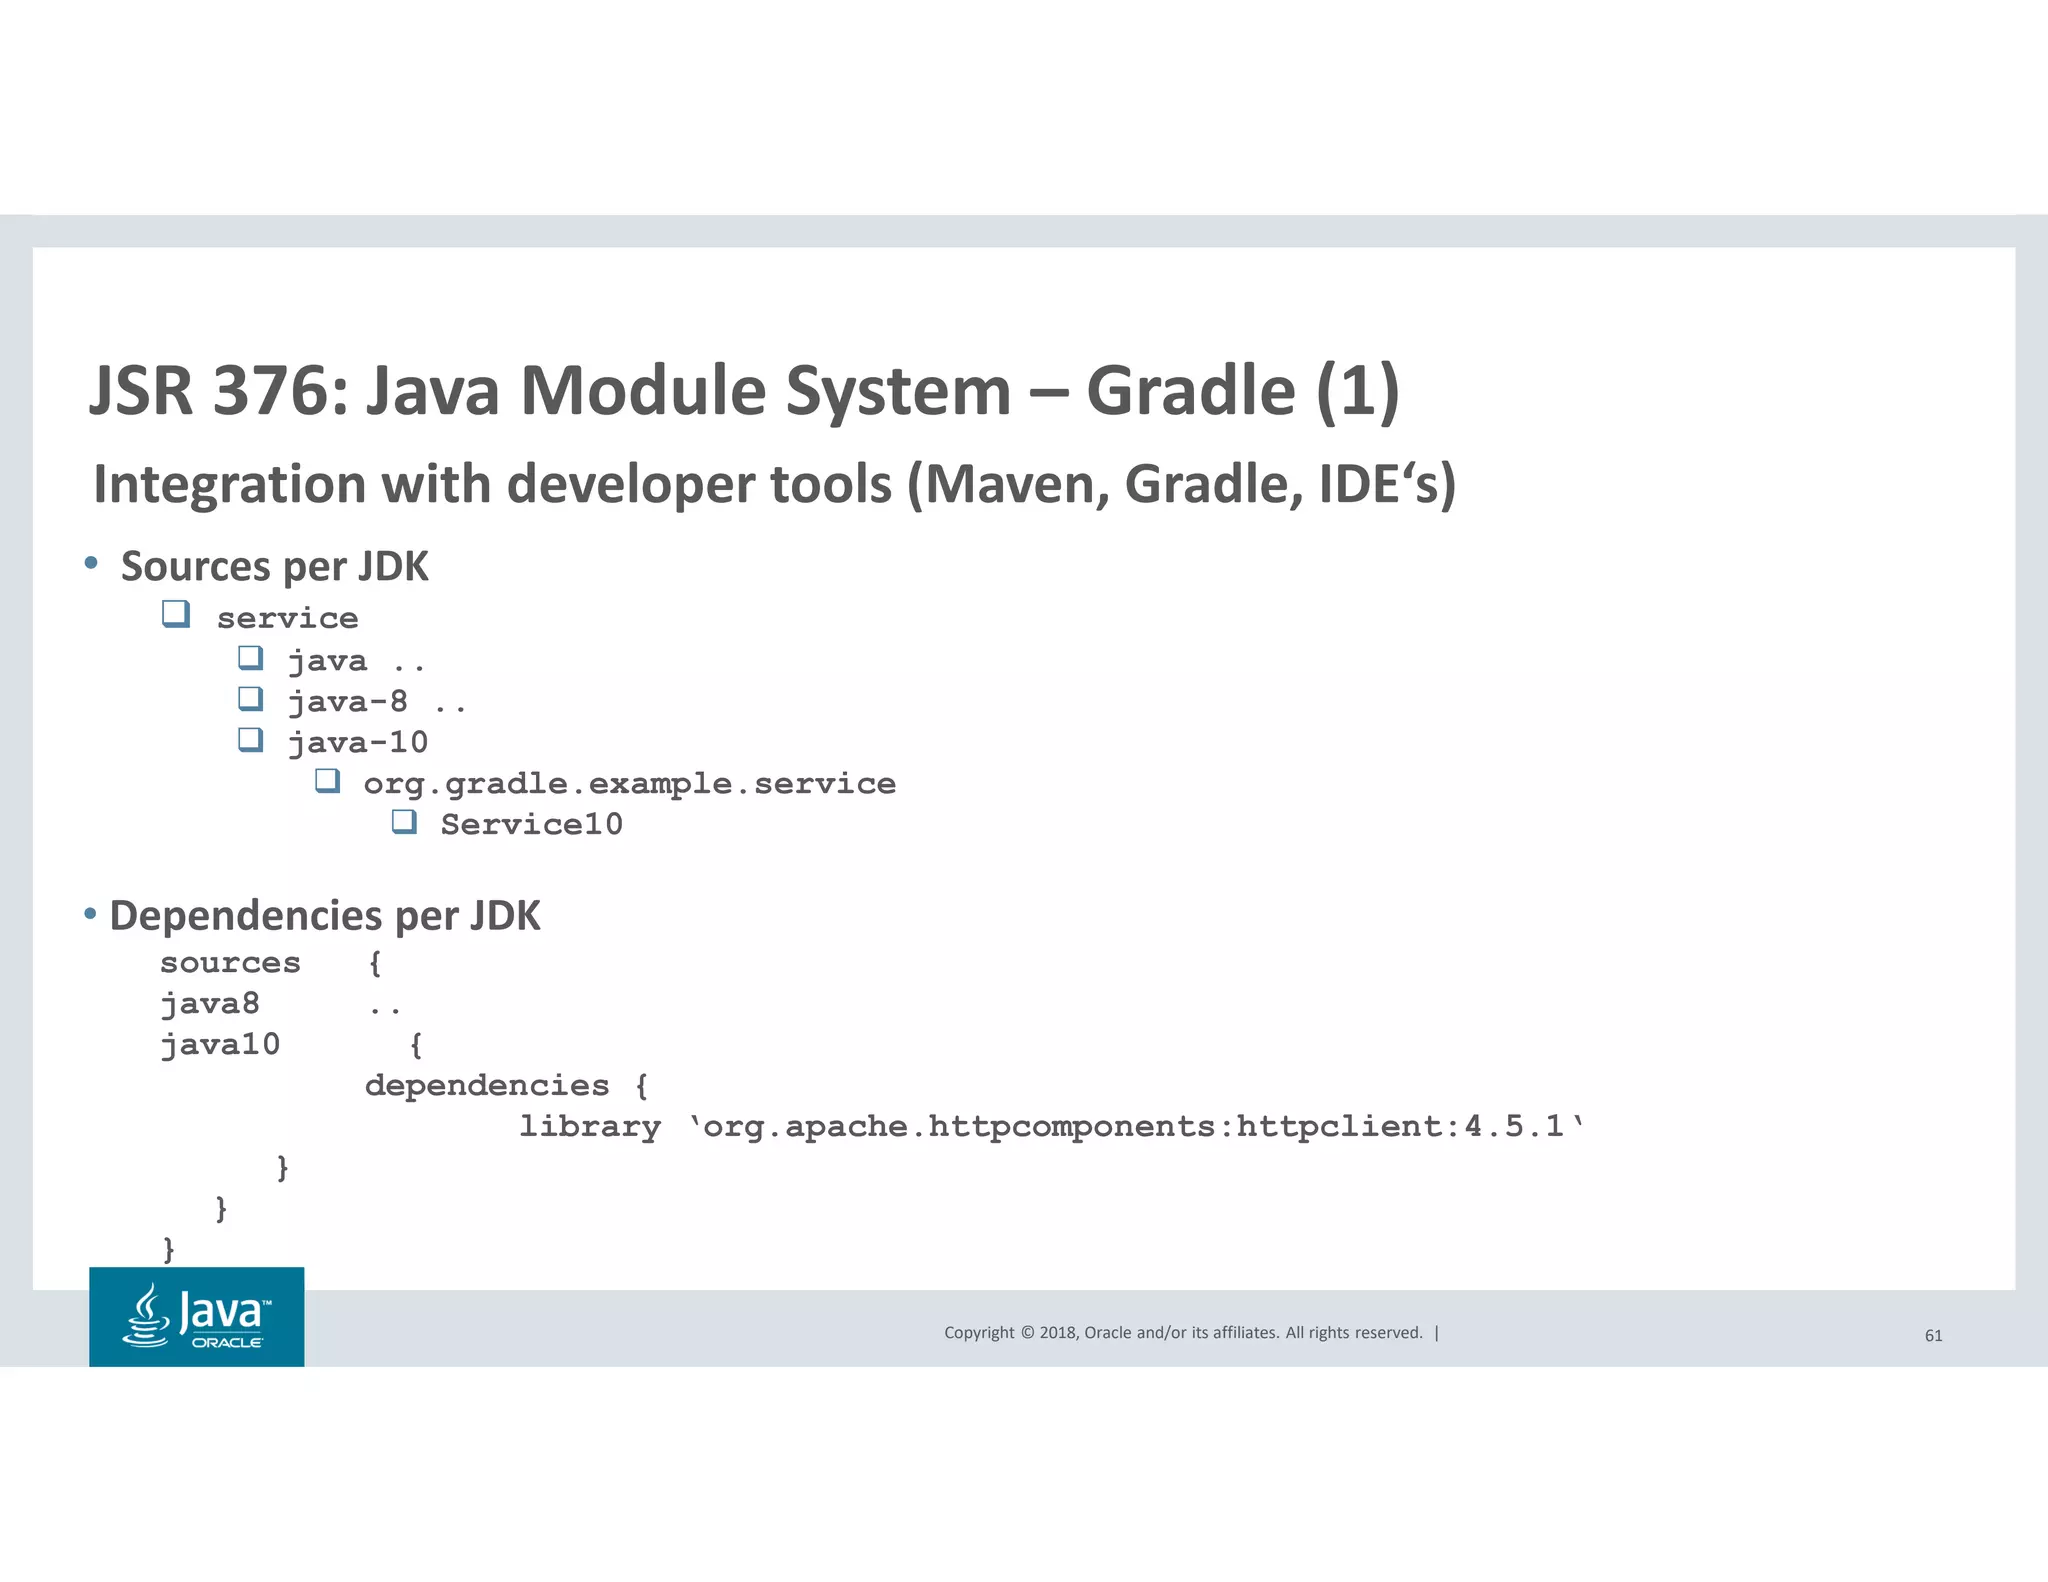This screenshot has height=1582, width=2048.
Task: Click the Service10 tree entry
Action: [531, 824]
